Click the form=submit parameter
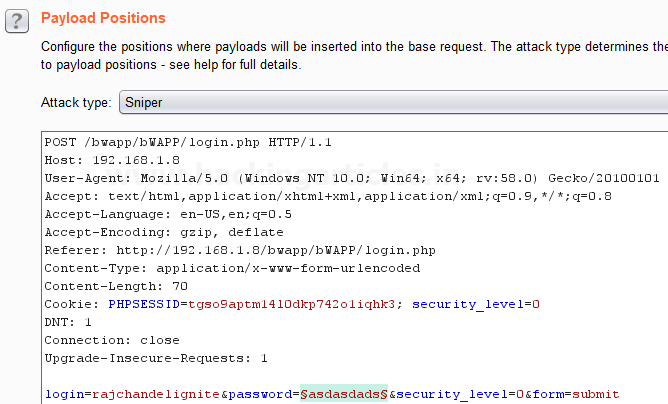668x404 pixels. (576, 394)
